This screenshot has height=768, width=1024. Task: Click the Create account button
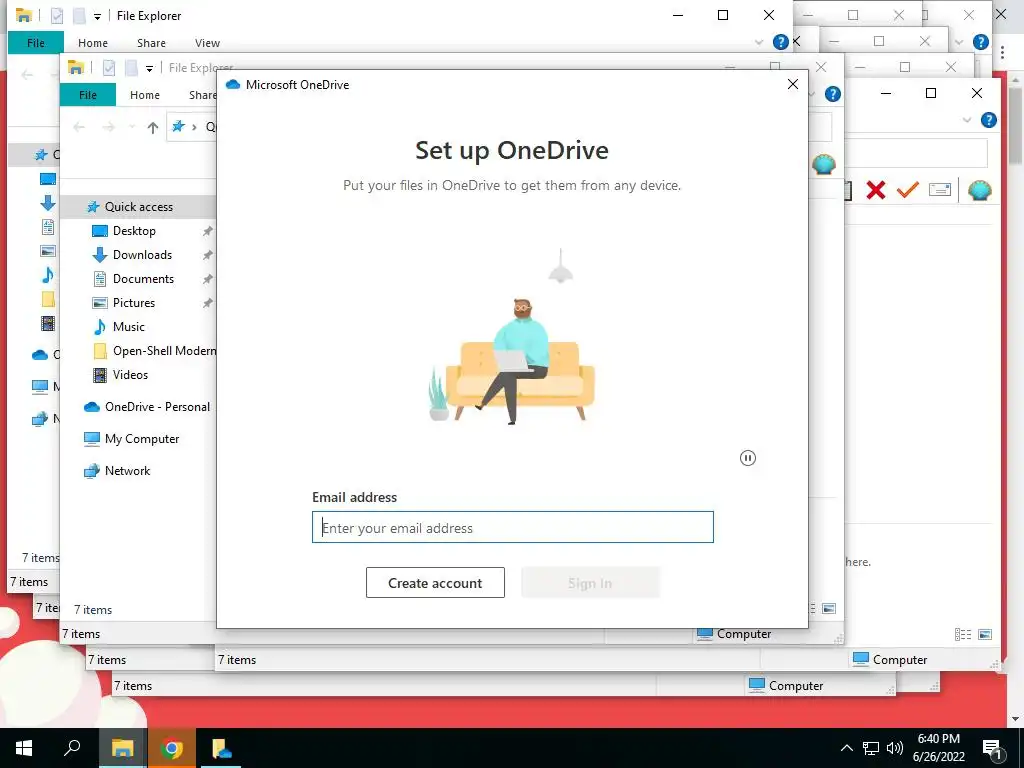pos(435,583)
